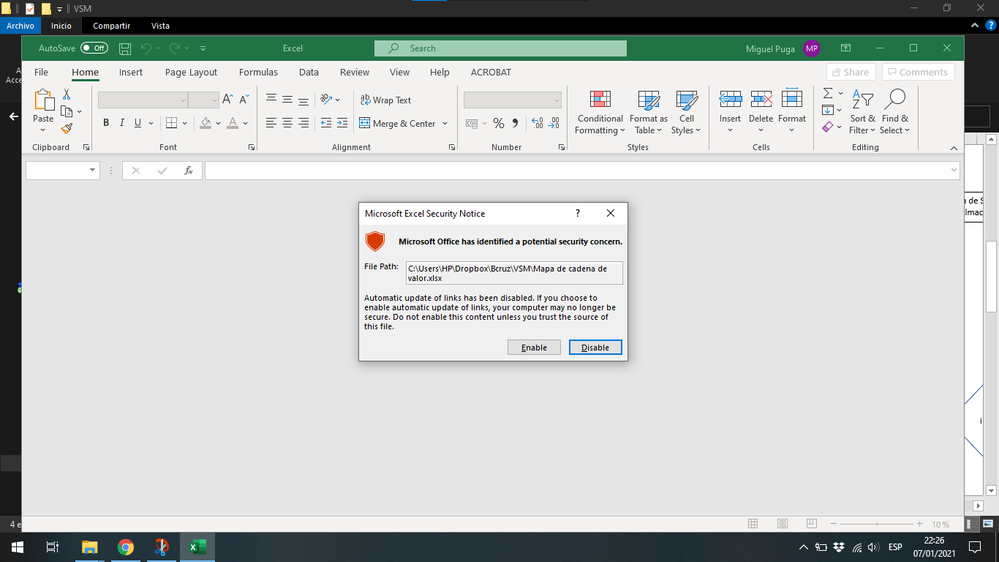The image size is (999, 562).
Task: Click the dialog help question mark
Action: (x=578, y=213)
